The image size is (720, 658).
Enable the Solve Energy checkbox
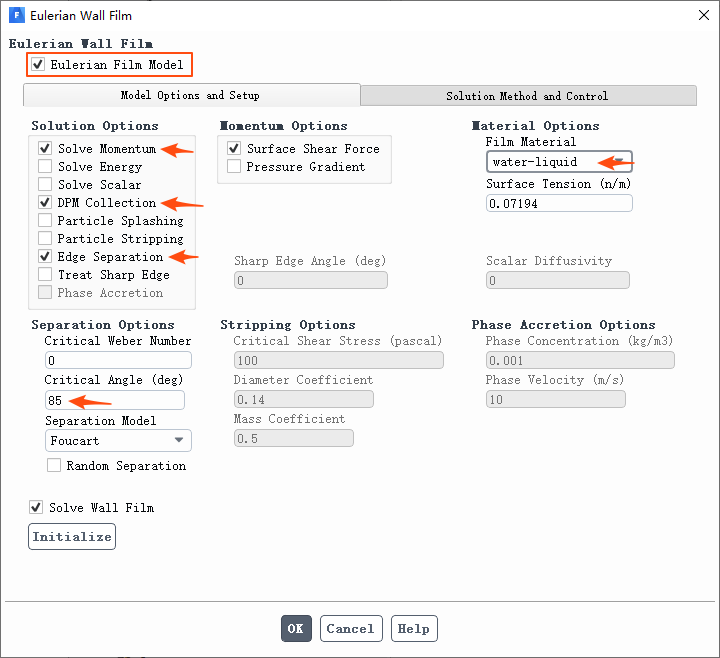45,167
